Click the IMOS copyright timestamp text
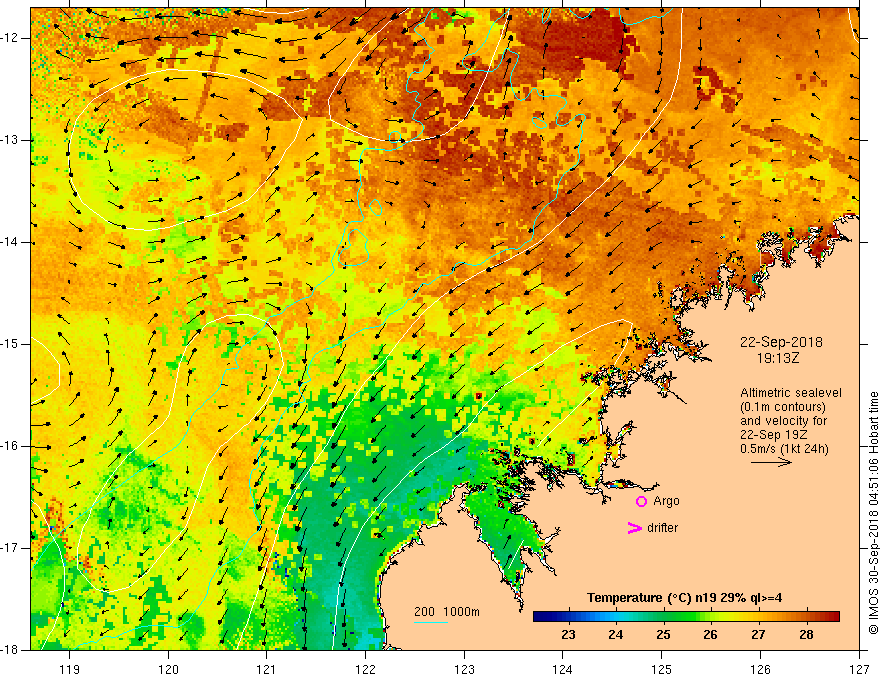Image resolution: width=880 pixels, height=680 pixels. tap(873, 512)
